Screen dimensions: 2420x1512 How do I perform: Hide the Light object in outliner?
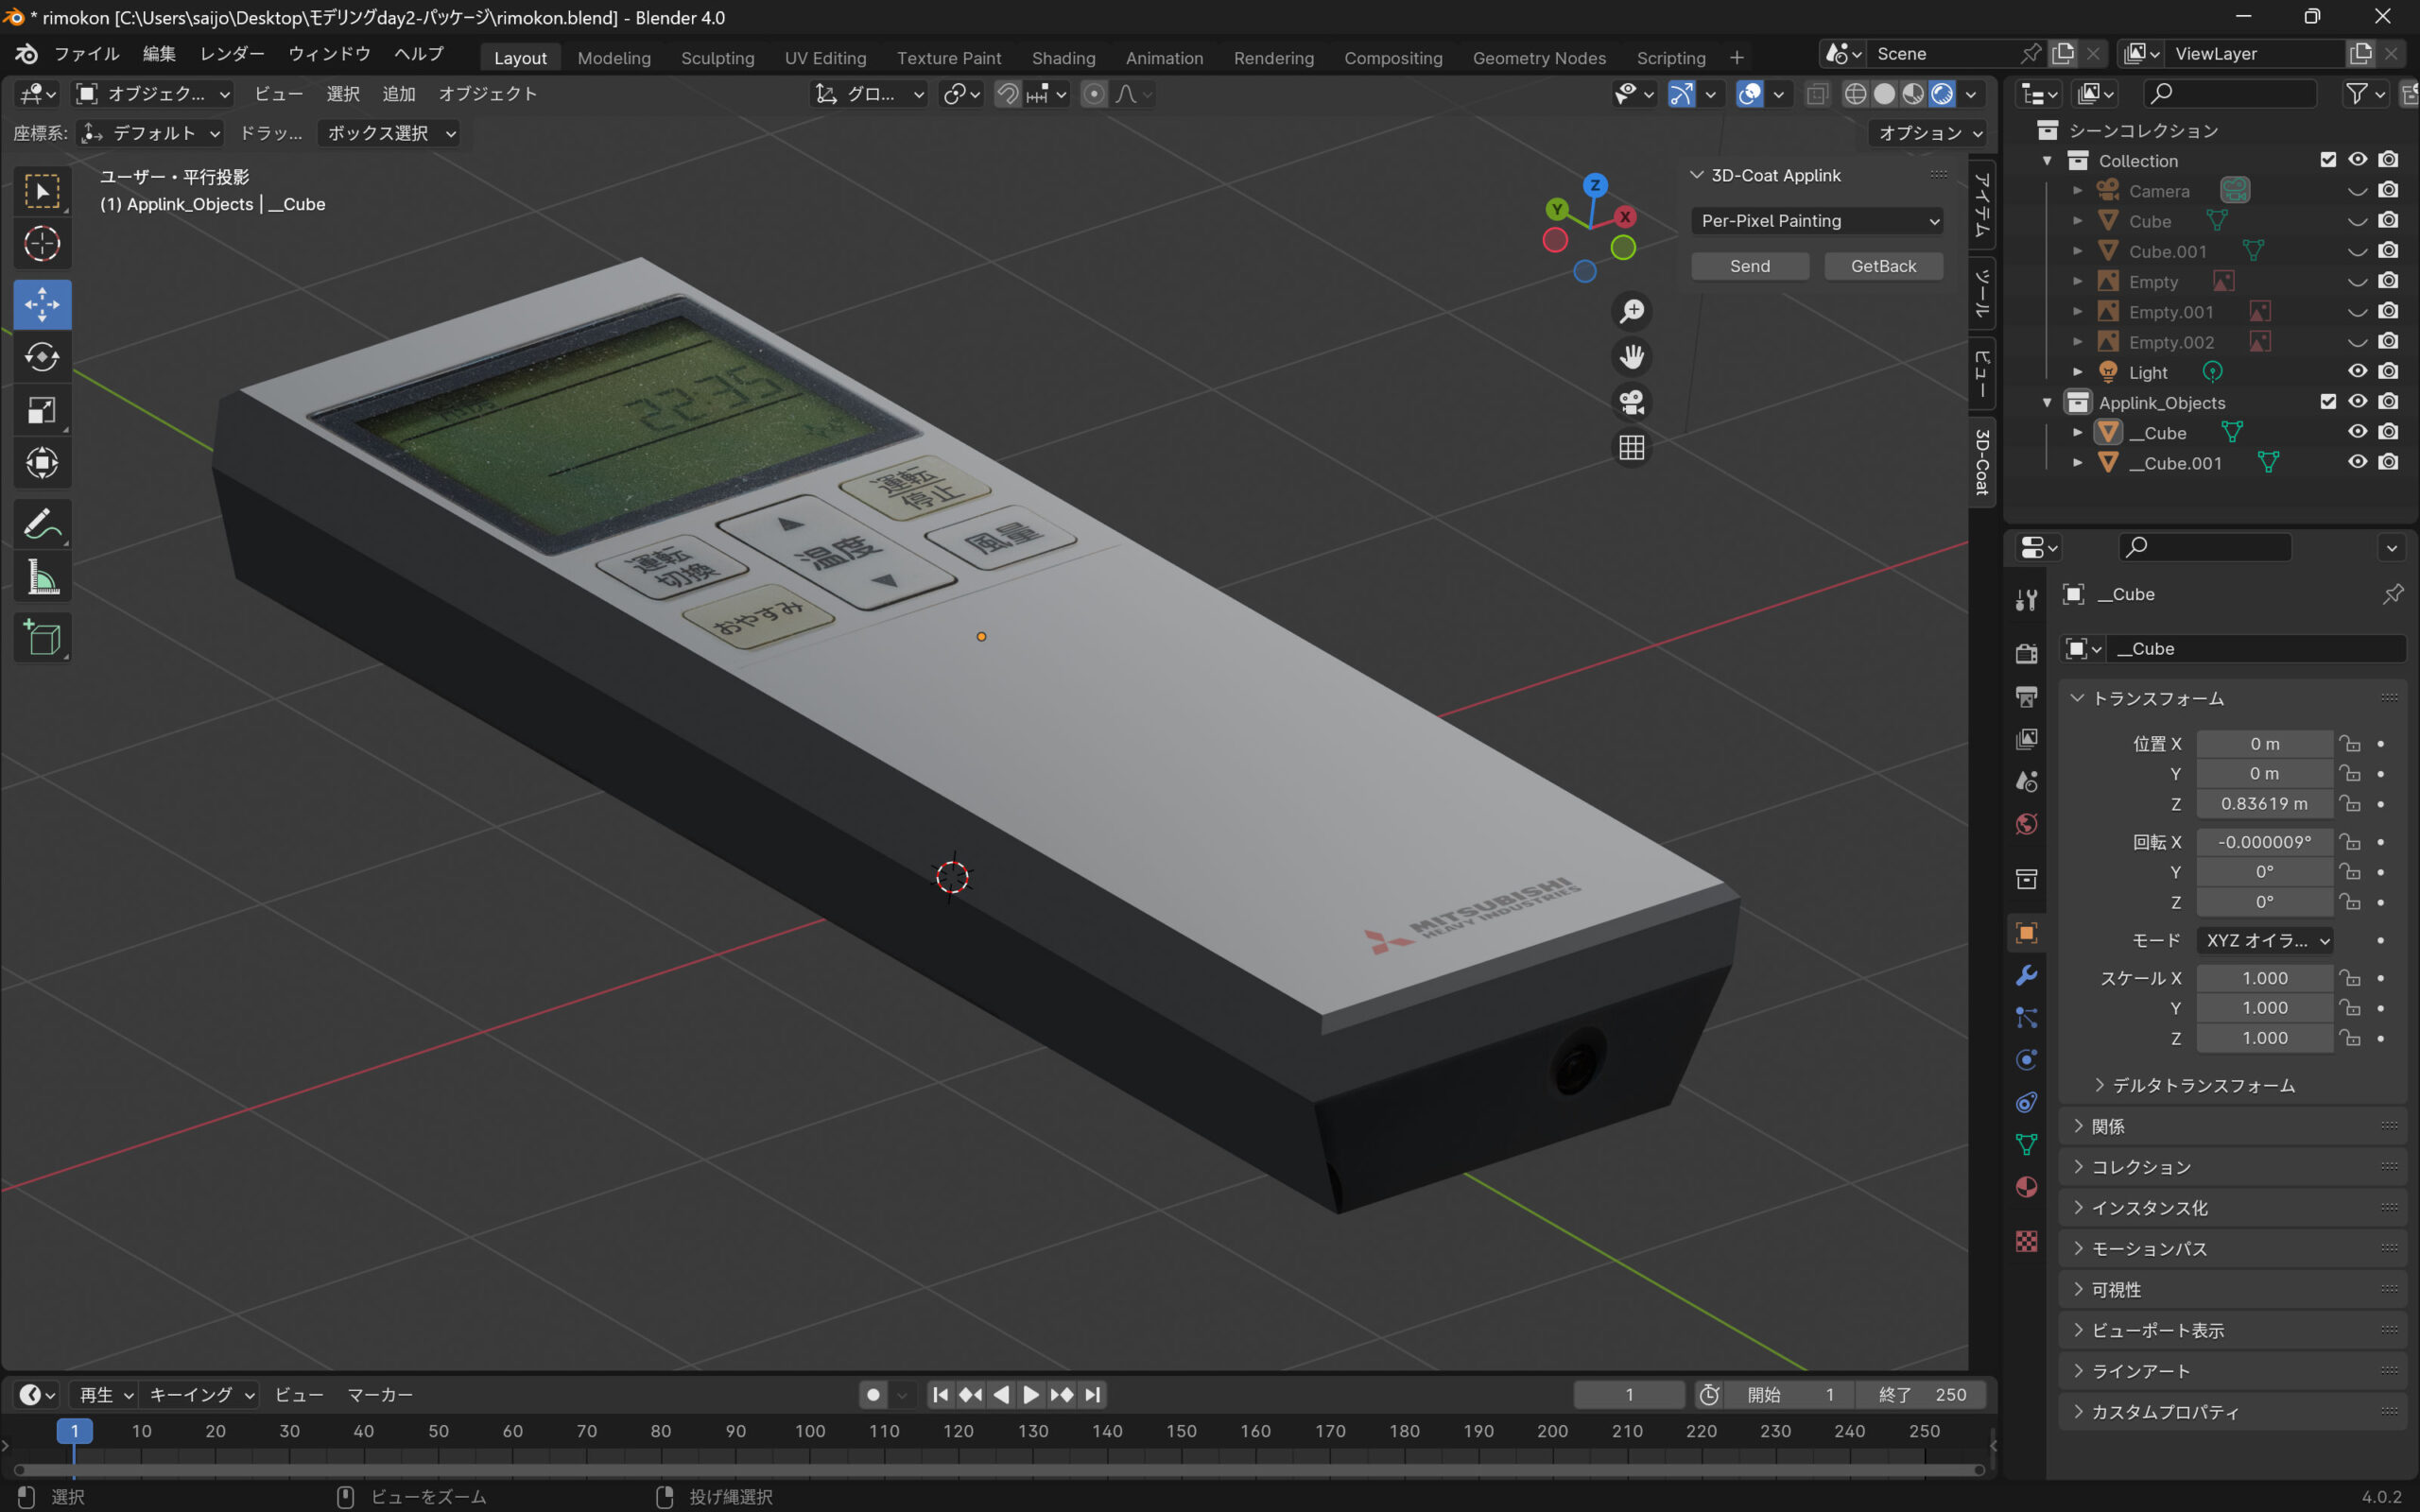[x=2357, y=372]
